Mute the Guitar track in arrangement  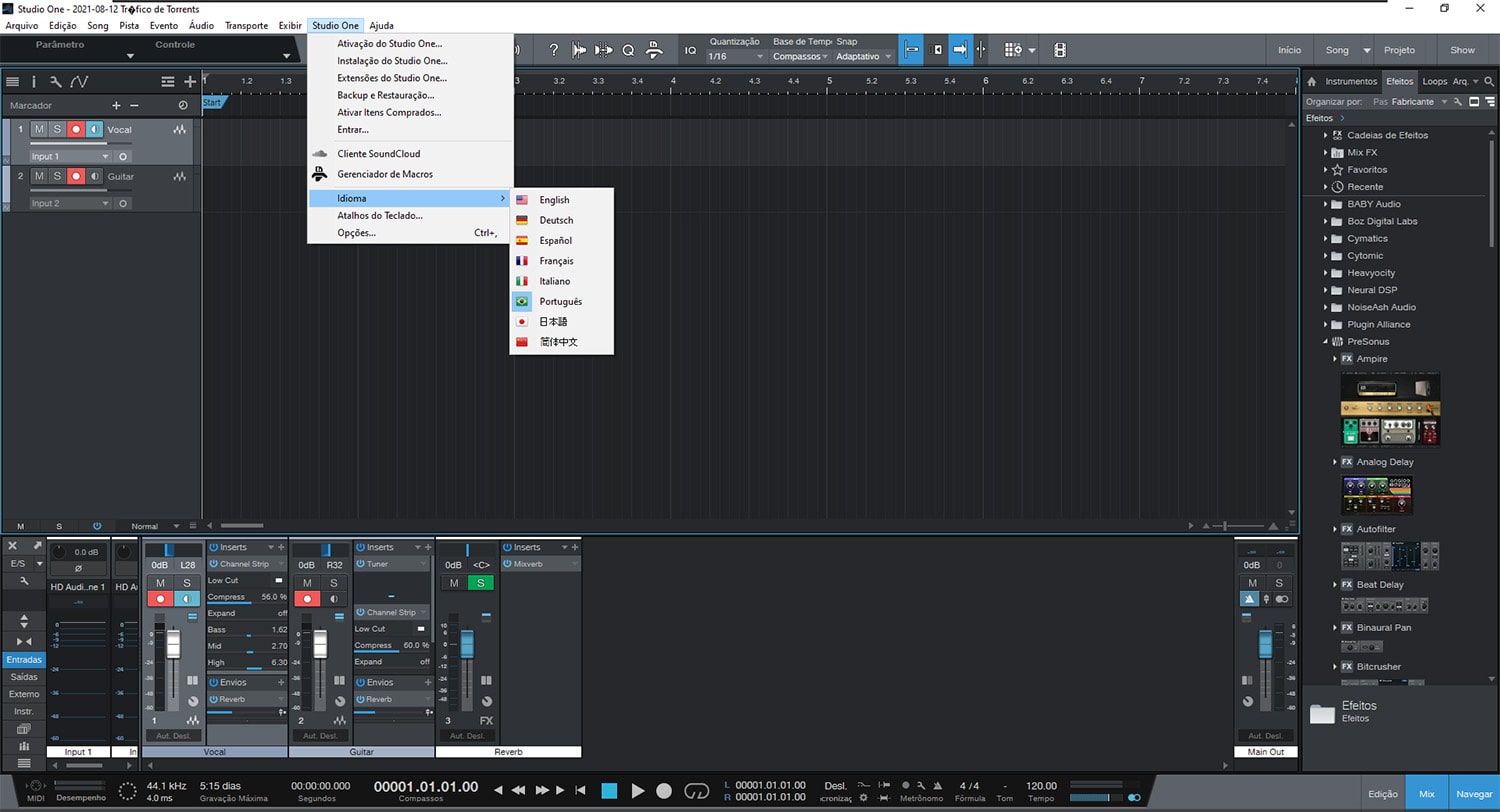(39, 177)
